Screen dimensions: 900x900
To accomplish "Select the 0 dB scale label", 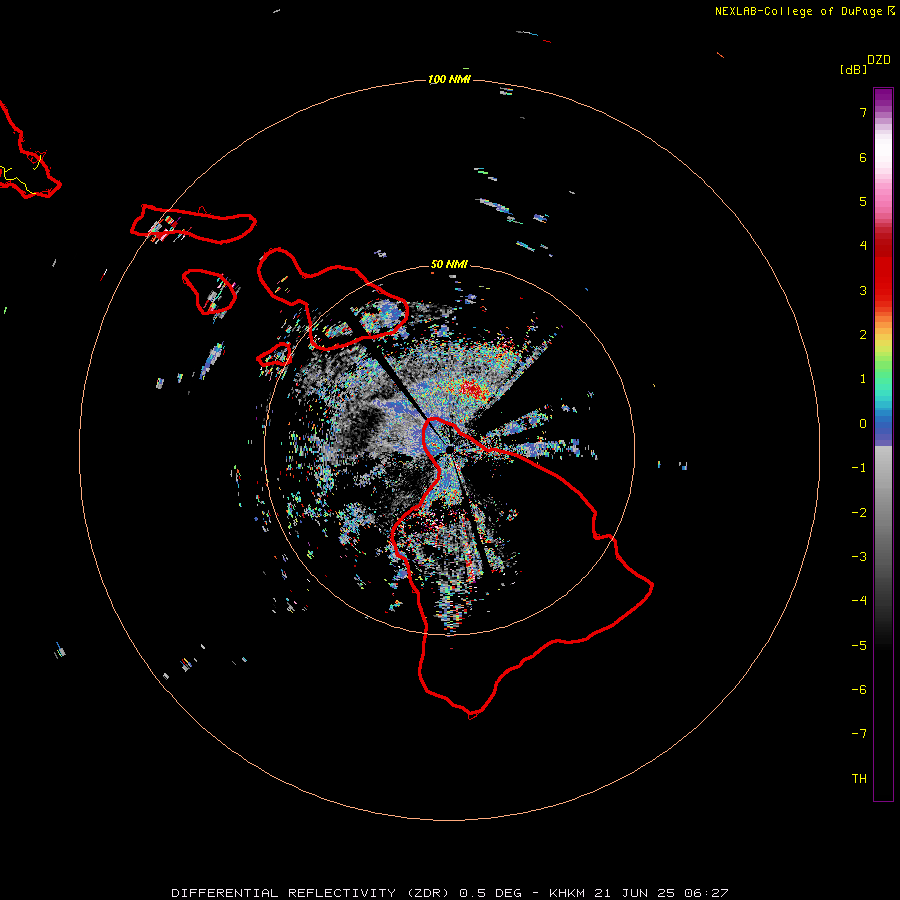I will click(863, 424).
